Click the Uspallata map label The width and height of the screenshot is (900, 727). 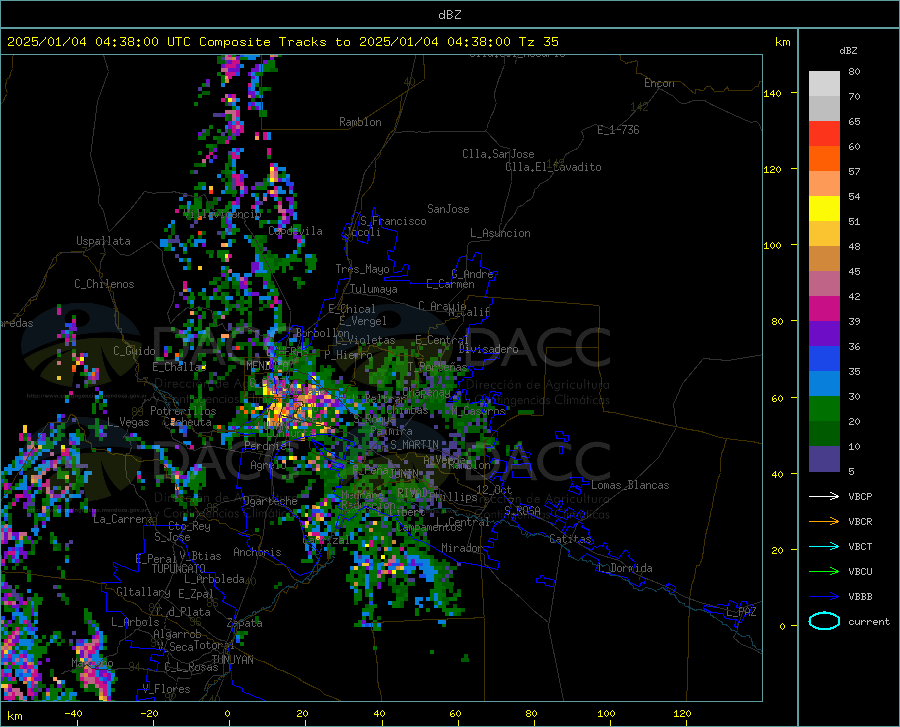tap(103, 241)
